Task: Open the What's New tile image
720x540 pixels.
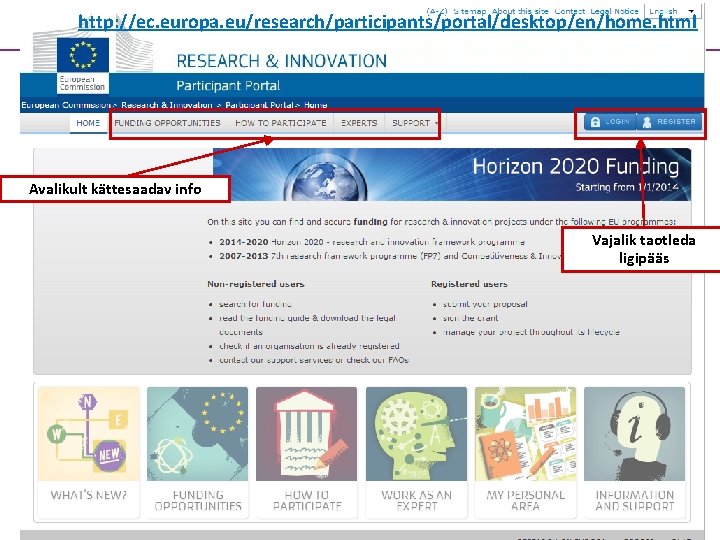Action: pyautogui.click(x=89, y=433)
